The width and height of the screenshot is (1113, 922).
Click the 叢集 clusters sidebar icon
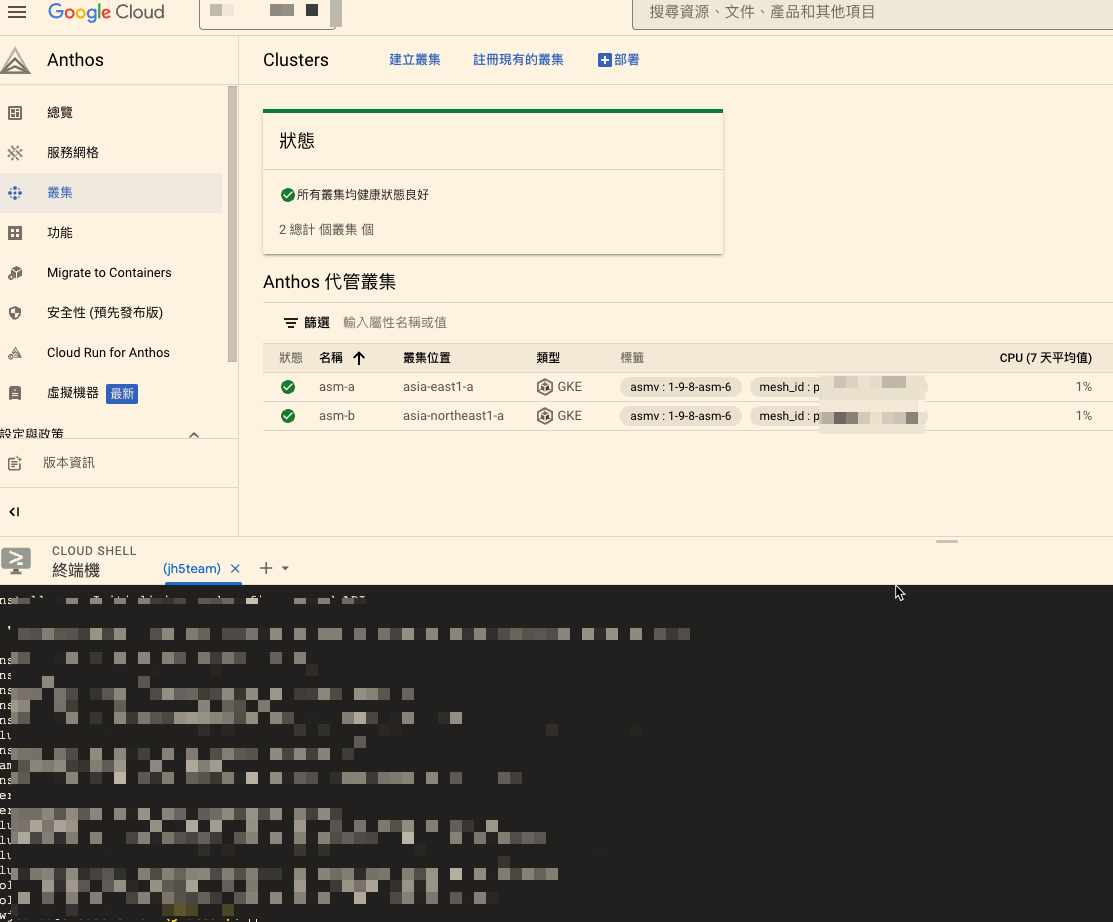tap(15, 193)
